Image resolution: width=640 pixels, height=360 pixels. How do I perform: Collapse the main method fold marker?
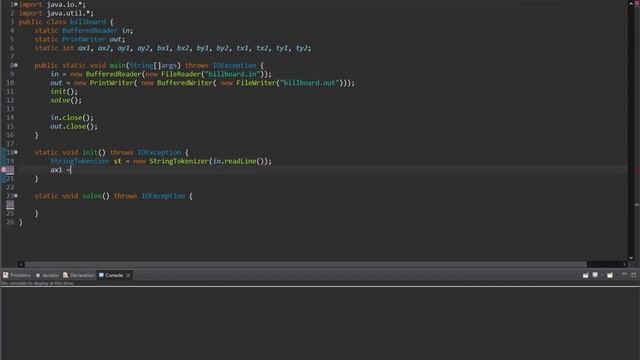point(16,65)
